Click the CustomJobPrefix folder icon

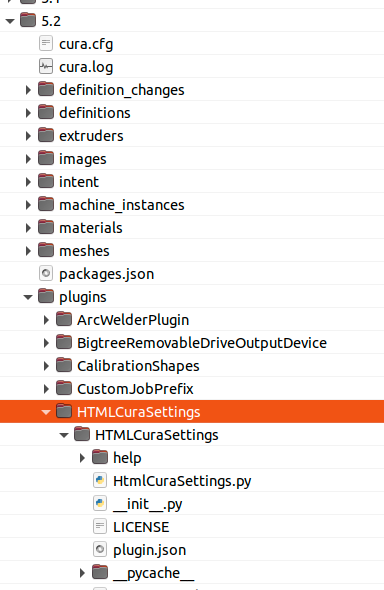click(64, 388)
